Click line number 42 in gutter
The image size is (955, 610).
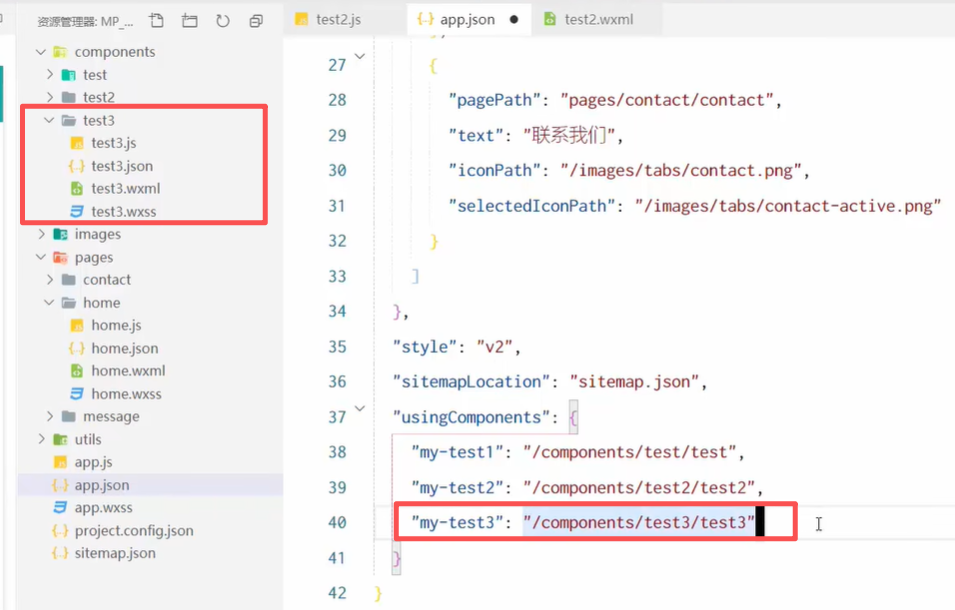pos(337,593)
